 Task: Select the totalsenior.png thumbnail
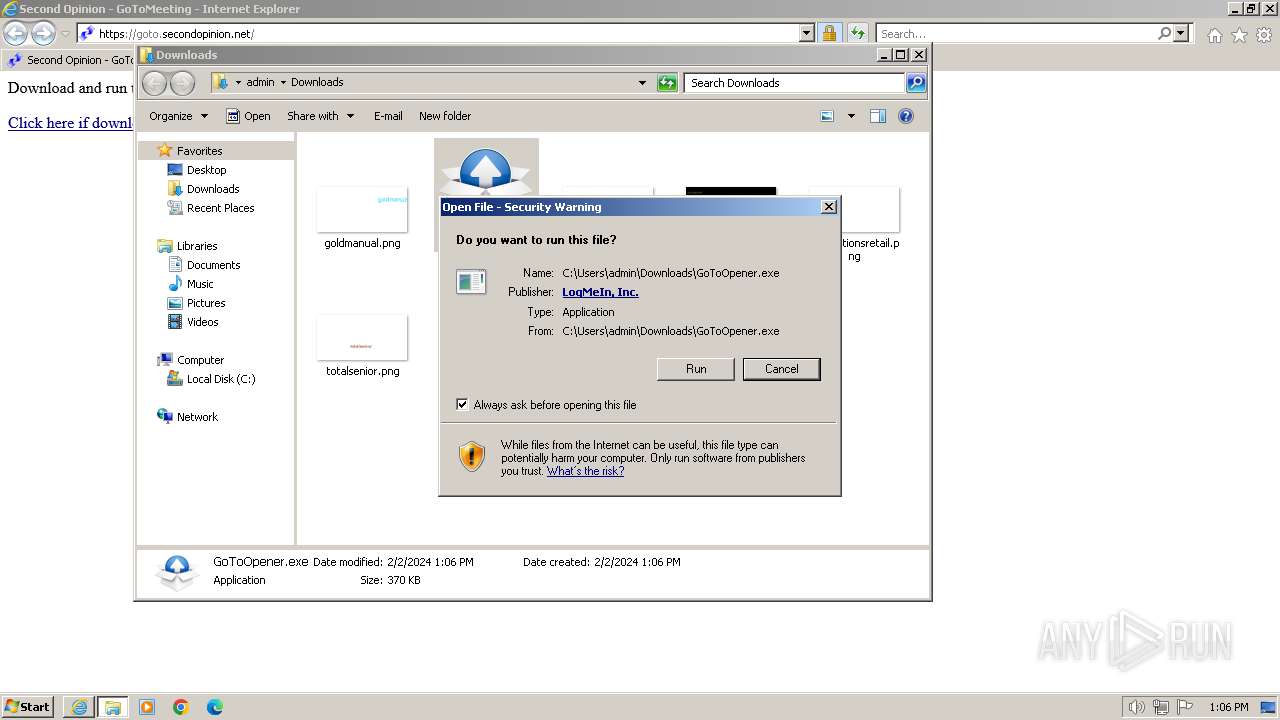click(x=362, y=338)
